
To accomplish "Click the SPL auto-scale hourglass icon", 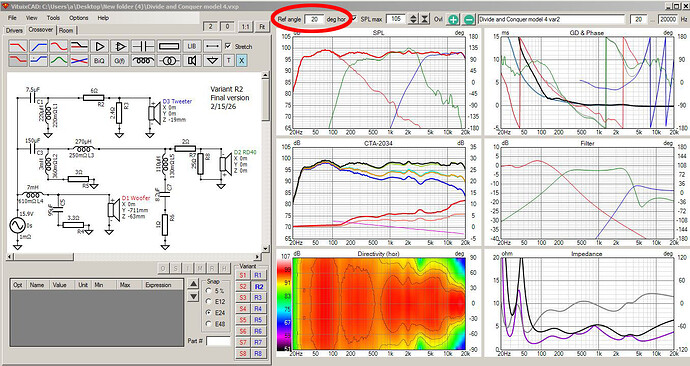I will pyautogui.click(x=424, y=19).
